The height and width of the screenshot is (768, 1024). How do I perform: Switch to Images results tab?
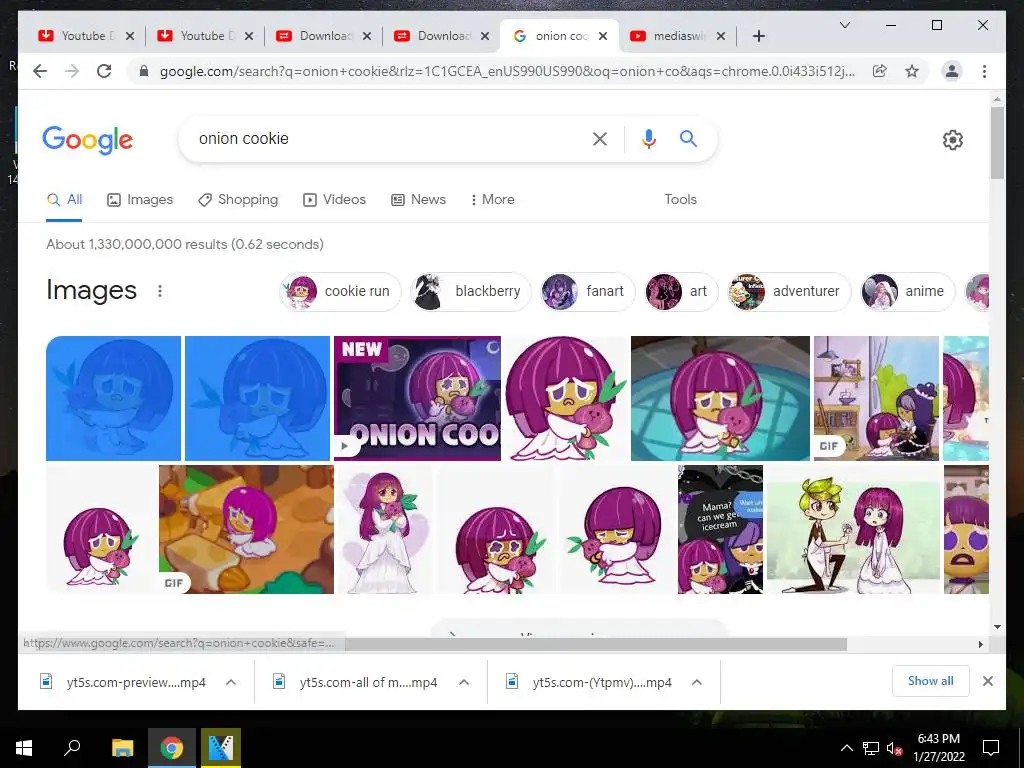(x=140, y=199)
